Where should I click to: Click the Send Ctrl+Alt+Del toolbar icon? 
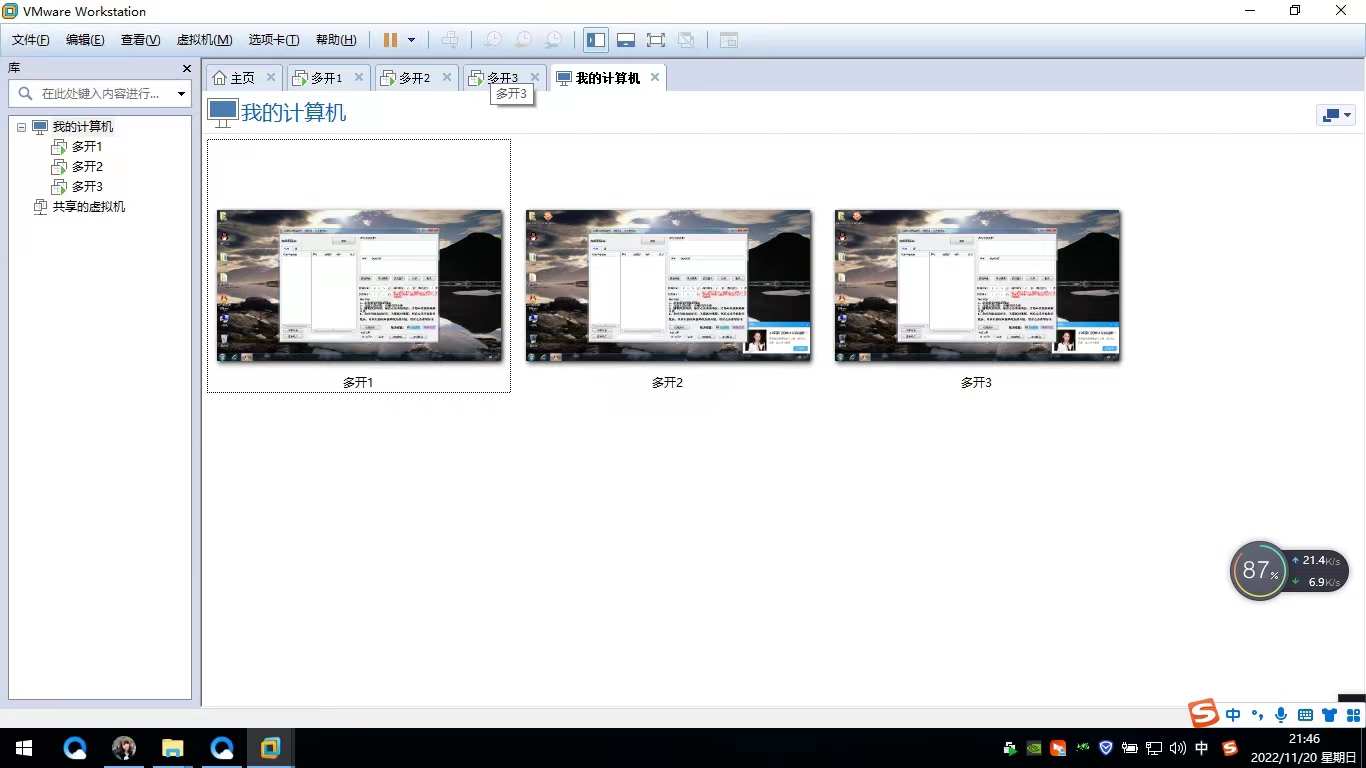click(x=450, y=40)
